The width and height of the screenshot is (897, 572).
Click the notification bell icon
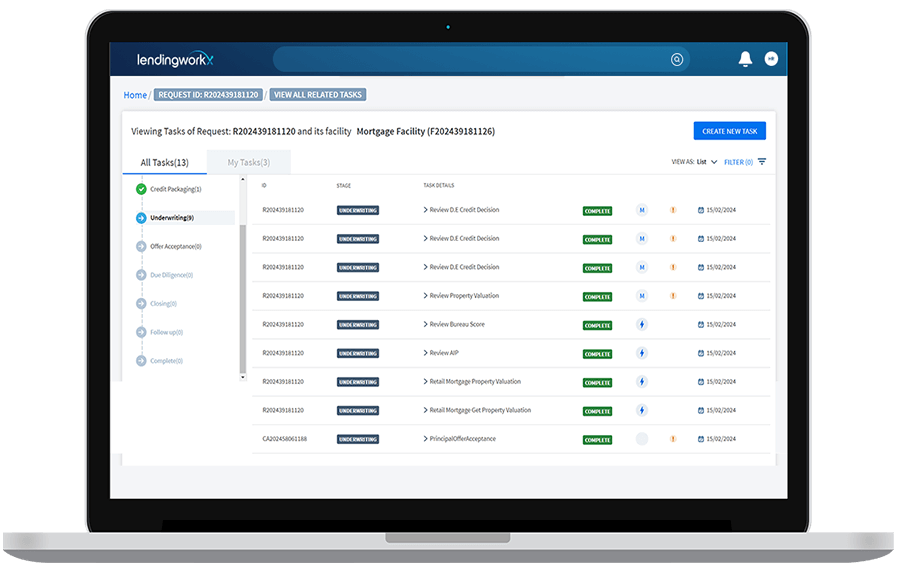[x=745, y=59]
